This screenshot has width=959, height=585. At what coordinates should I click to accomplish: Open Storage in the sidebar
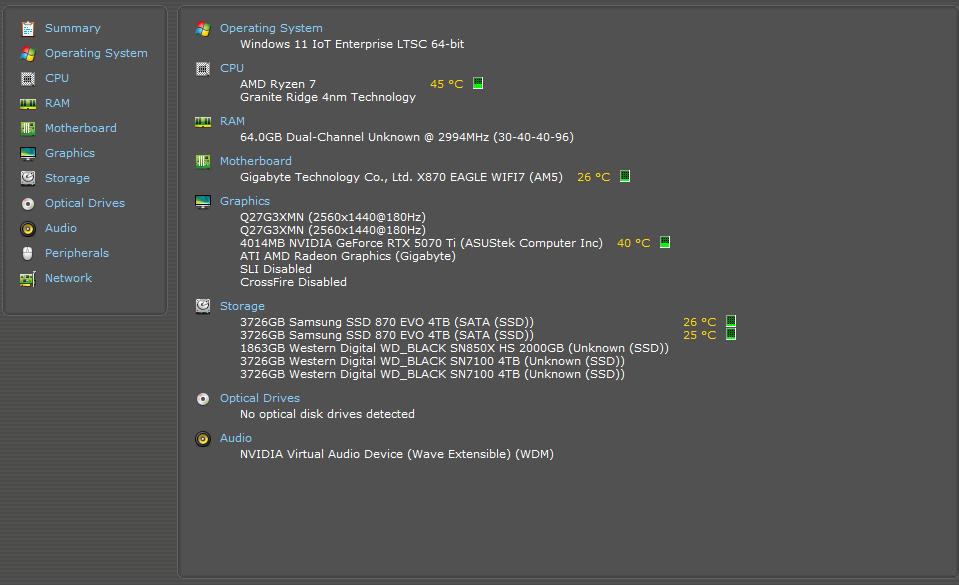[67, 178]
